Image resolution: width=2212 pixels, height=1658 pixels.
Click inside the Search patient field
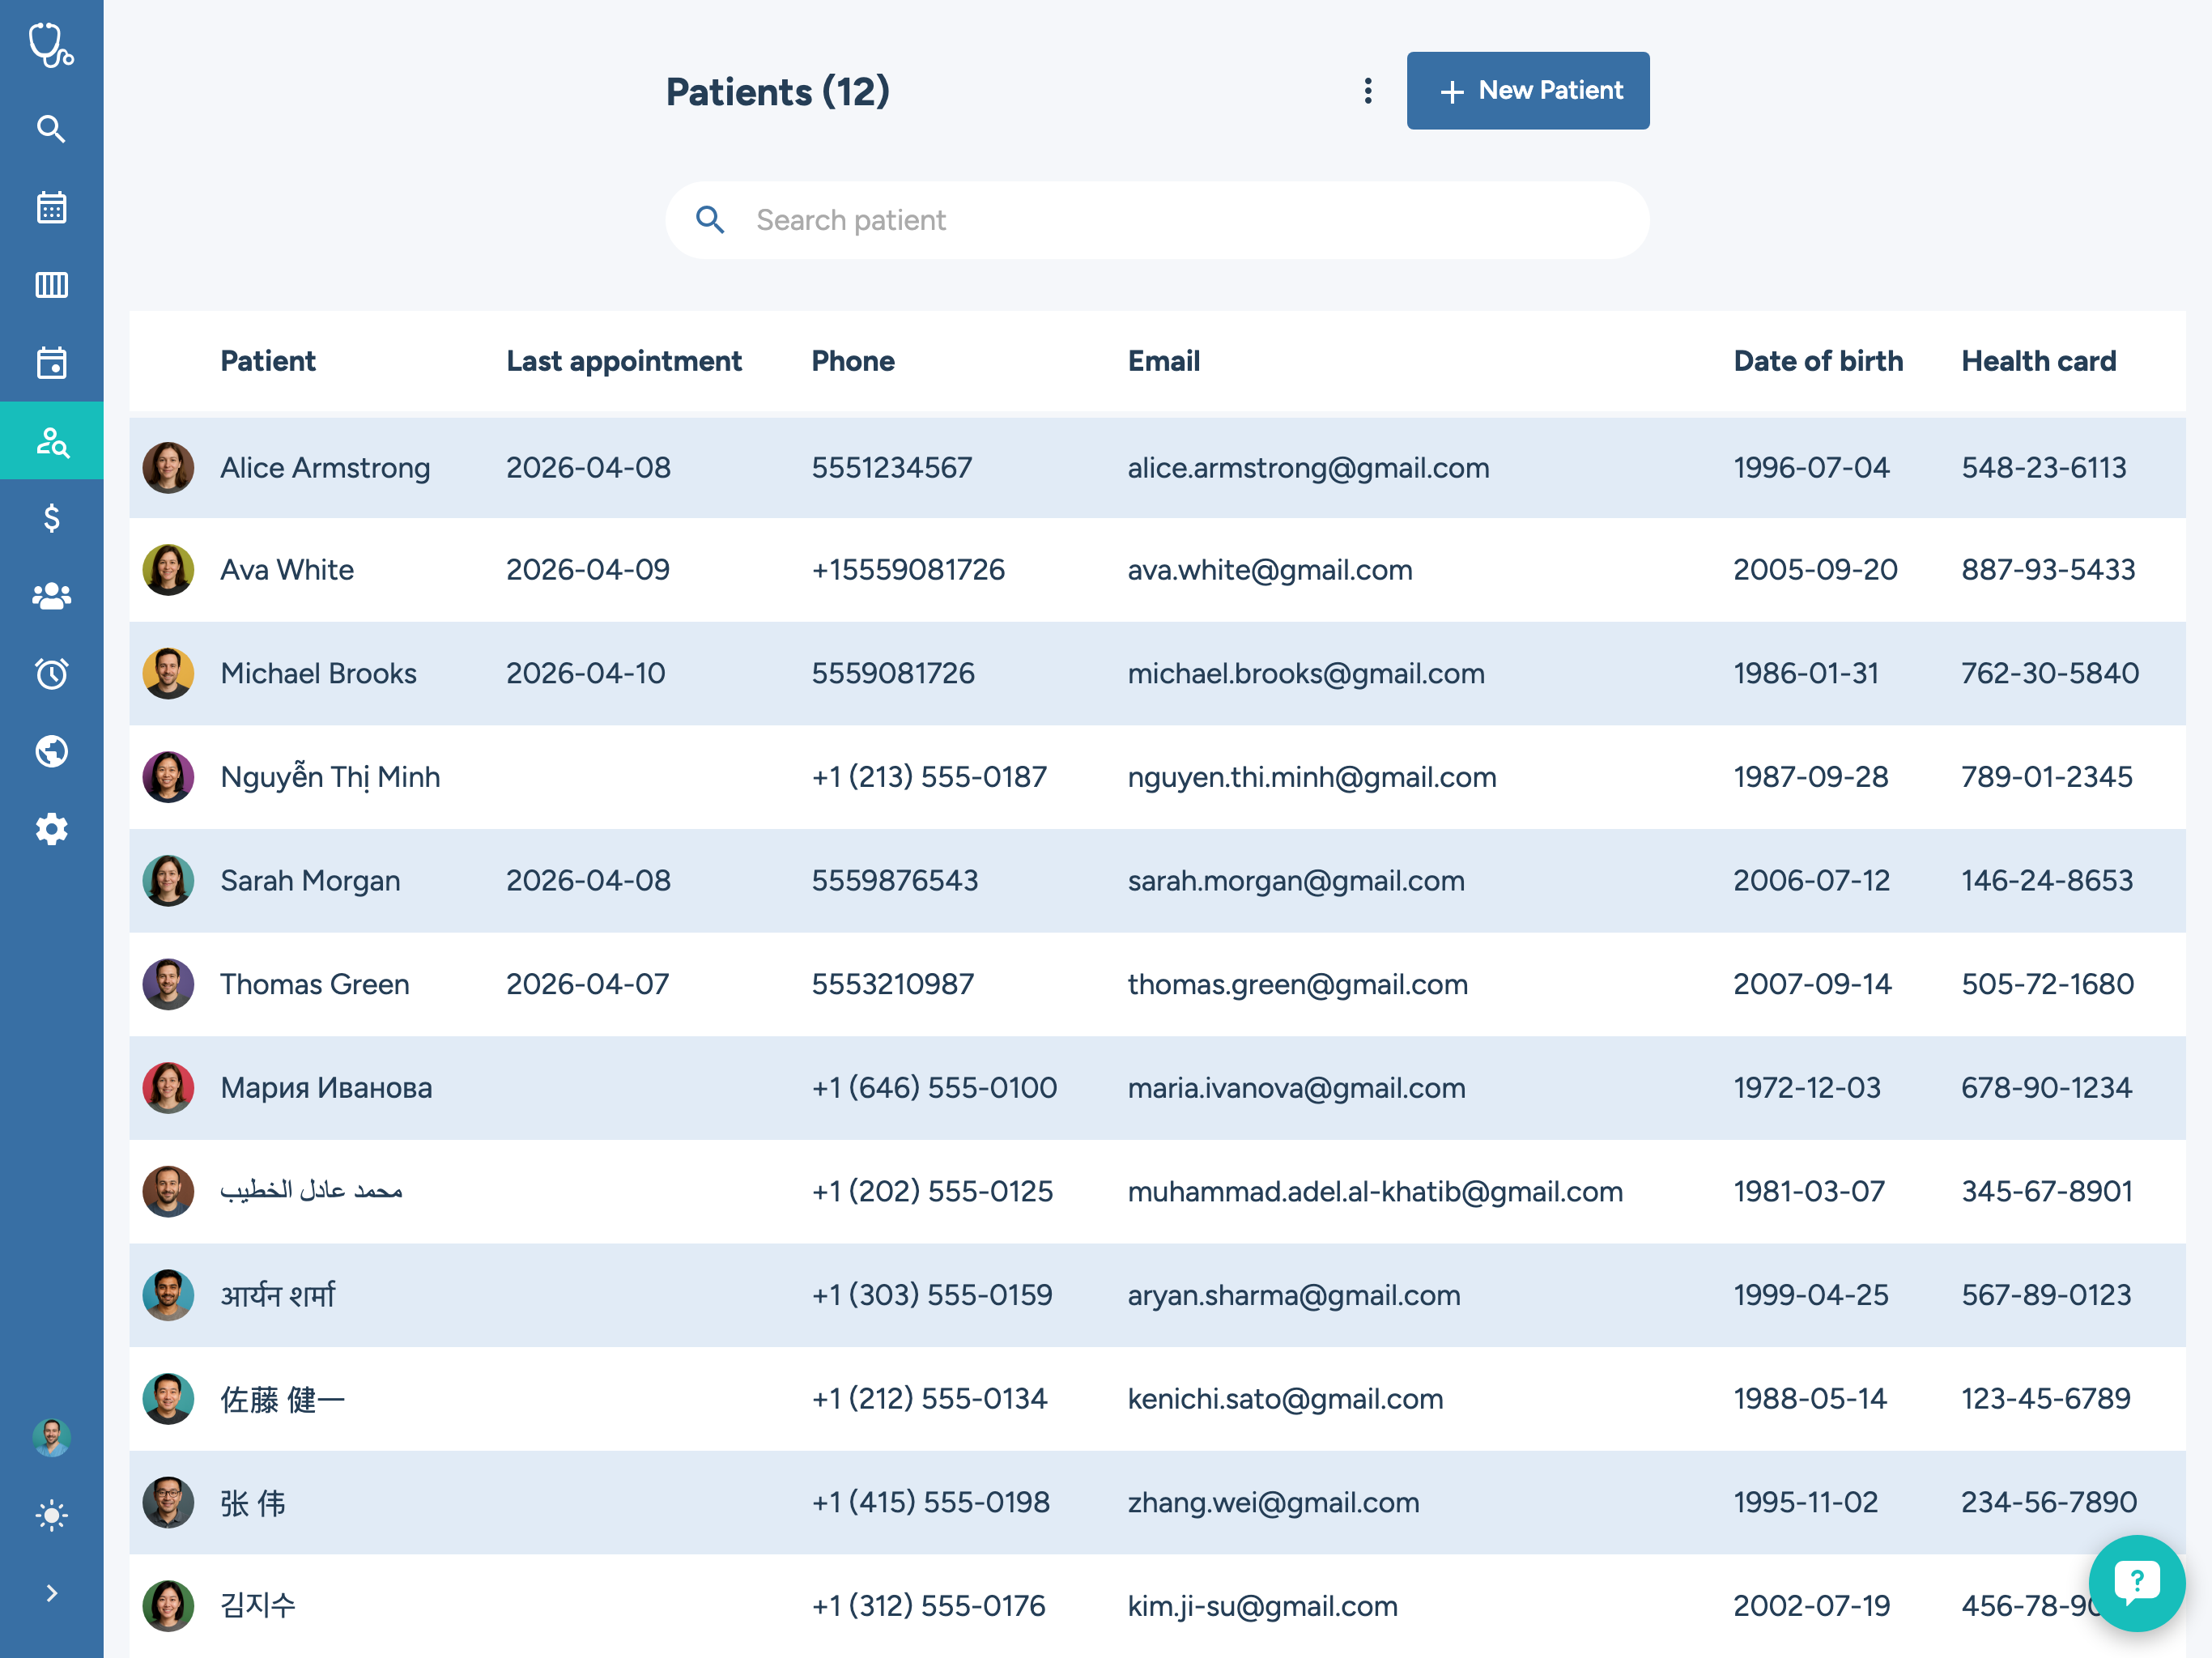[x=1100, y=220]
